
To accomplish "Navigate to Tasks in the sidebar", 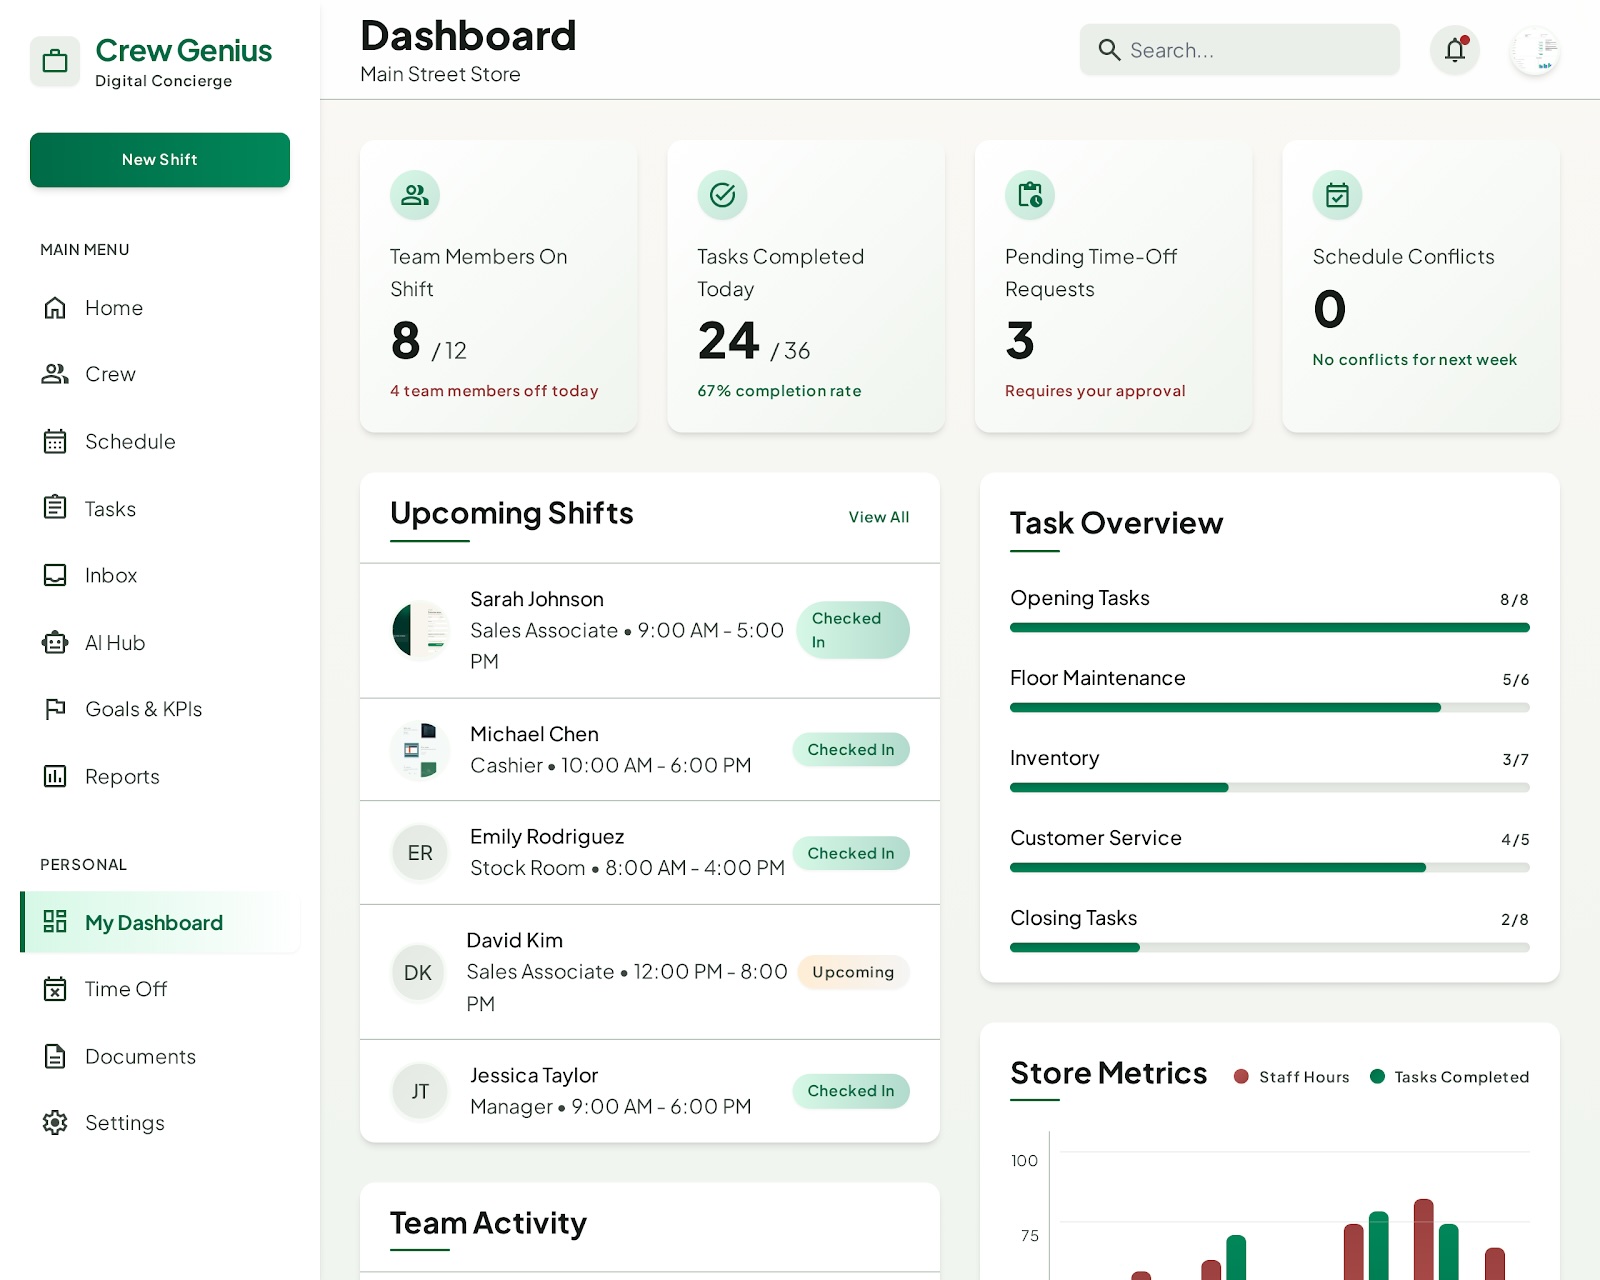I will [160, 508].
